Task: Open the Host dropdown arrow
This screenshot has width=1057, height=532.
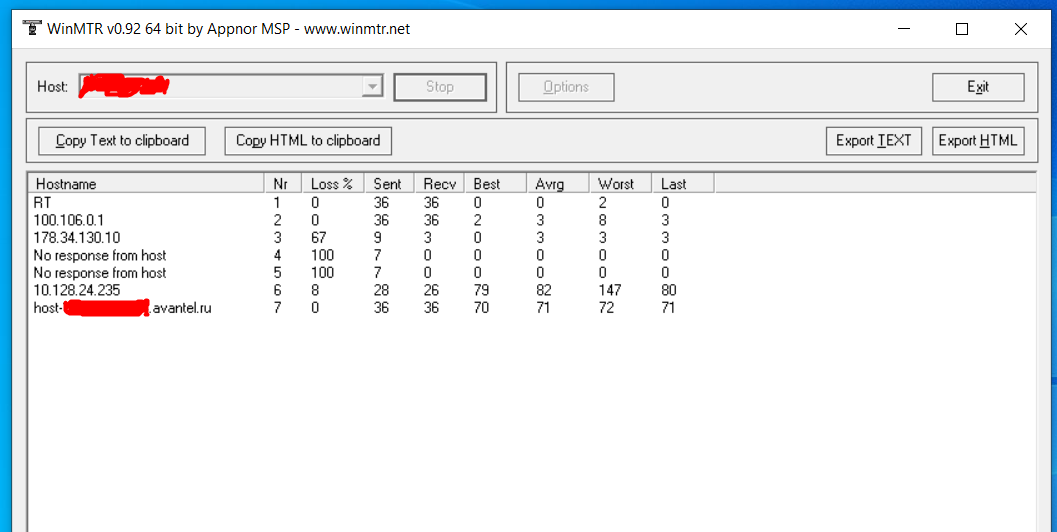Action: coord(372,87)
